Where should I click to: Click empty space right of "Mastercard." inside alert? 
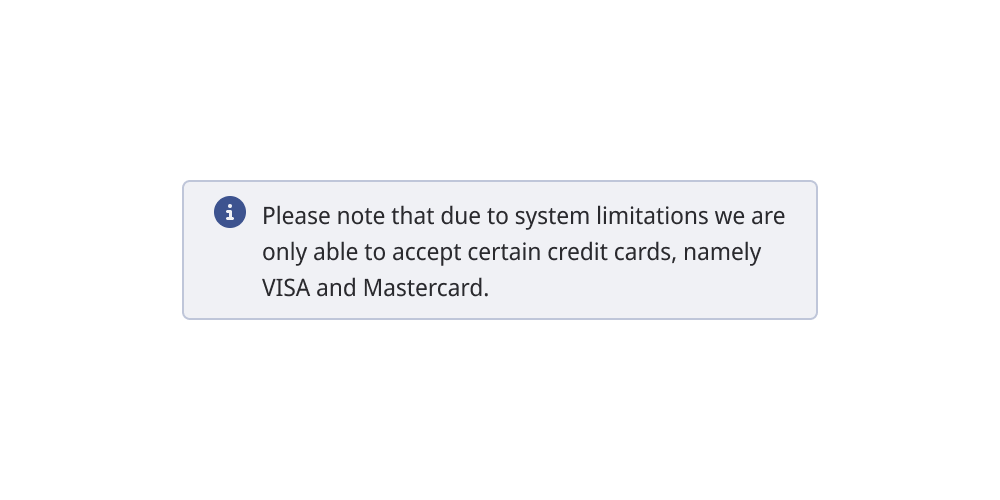point(650,288)
